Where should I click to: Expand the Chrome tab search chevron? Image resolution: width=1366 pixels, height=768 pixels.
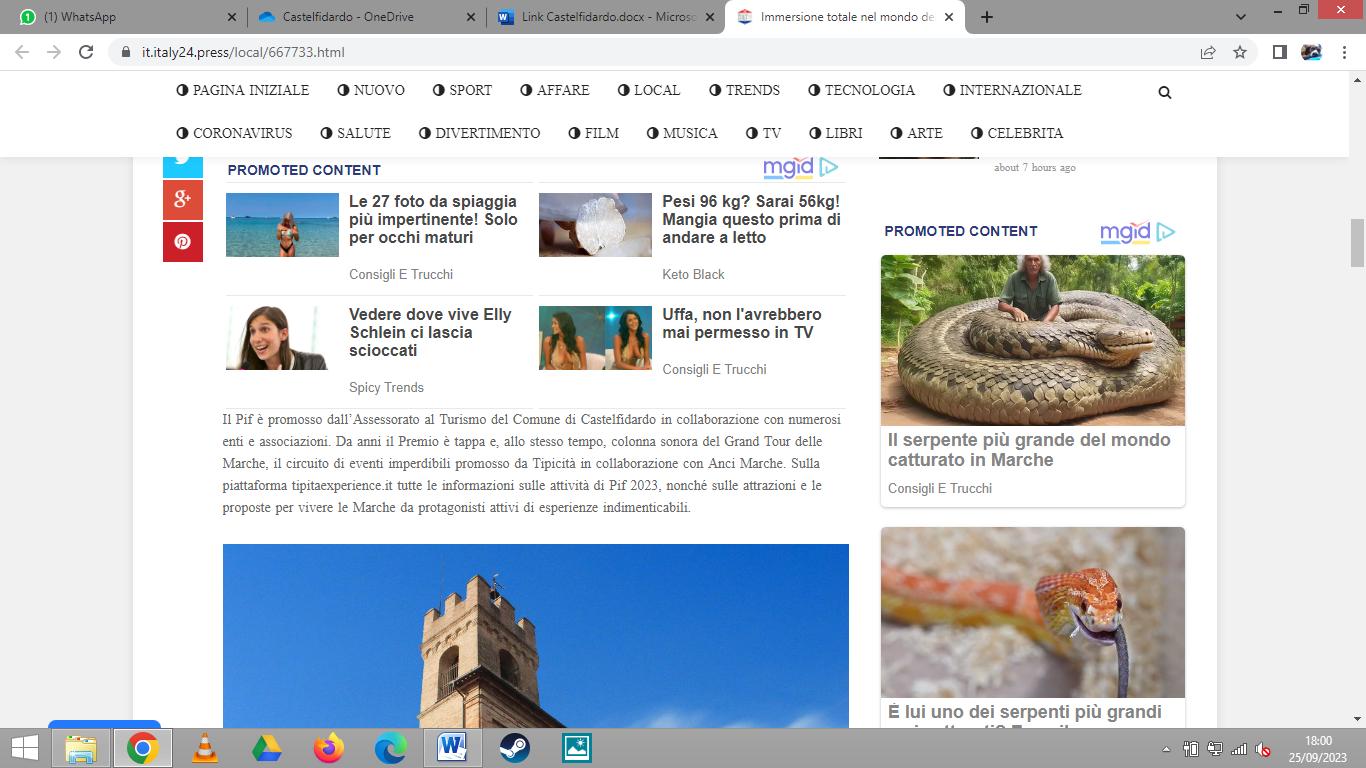click(x=1241, y=17)
